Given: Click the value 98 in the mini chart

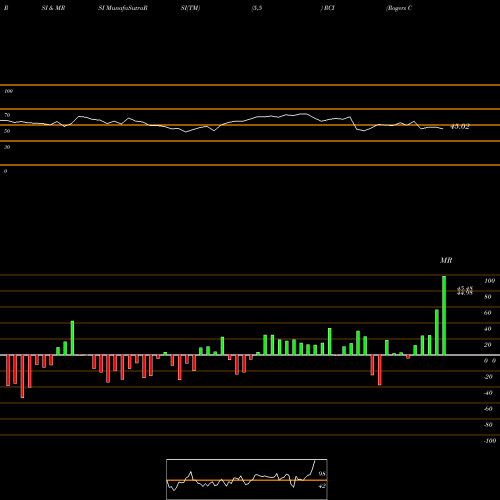Looking at the screenshot, I should click(x=322, y=474).
